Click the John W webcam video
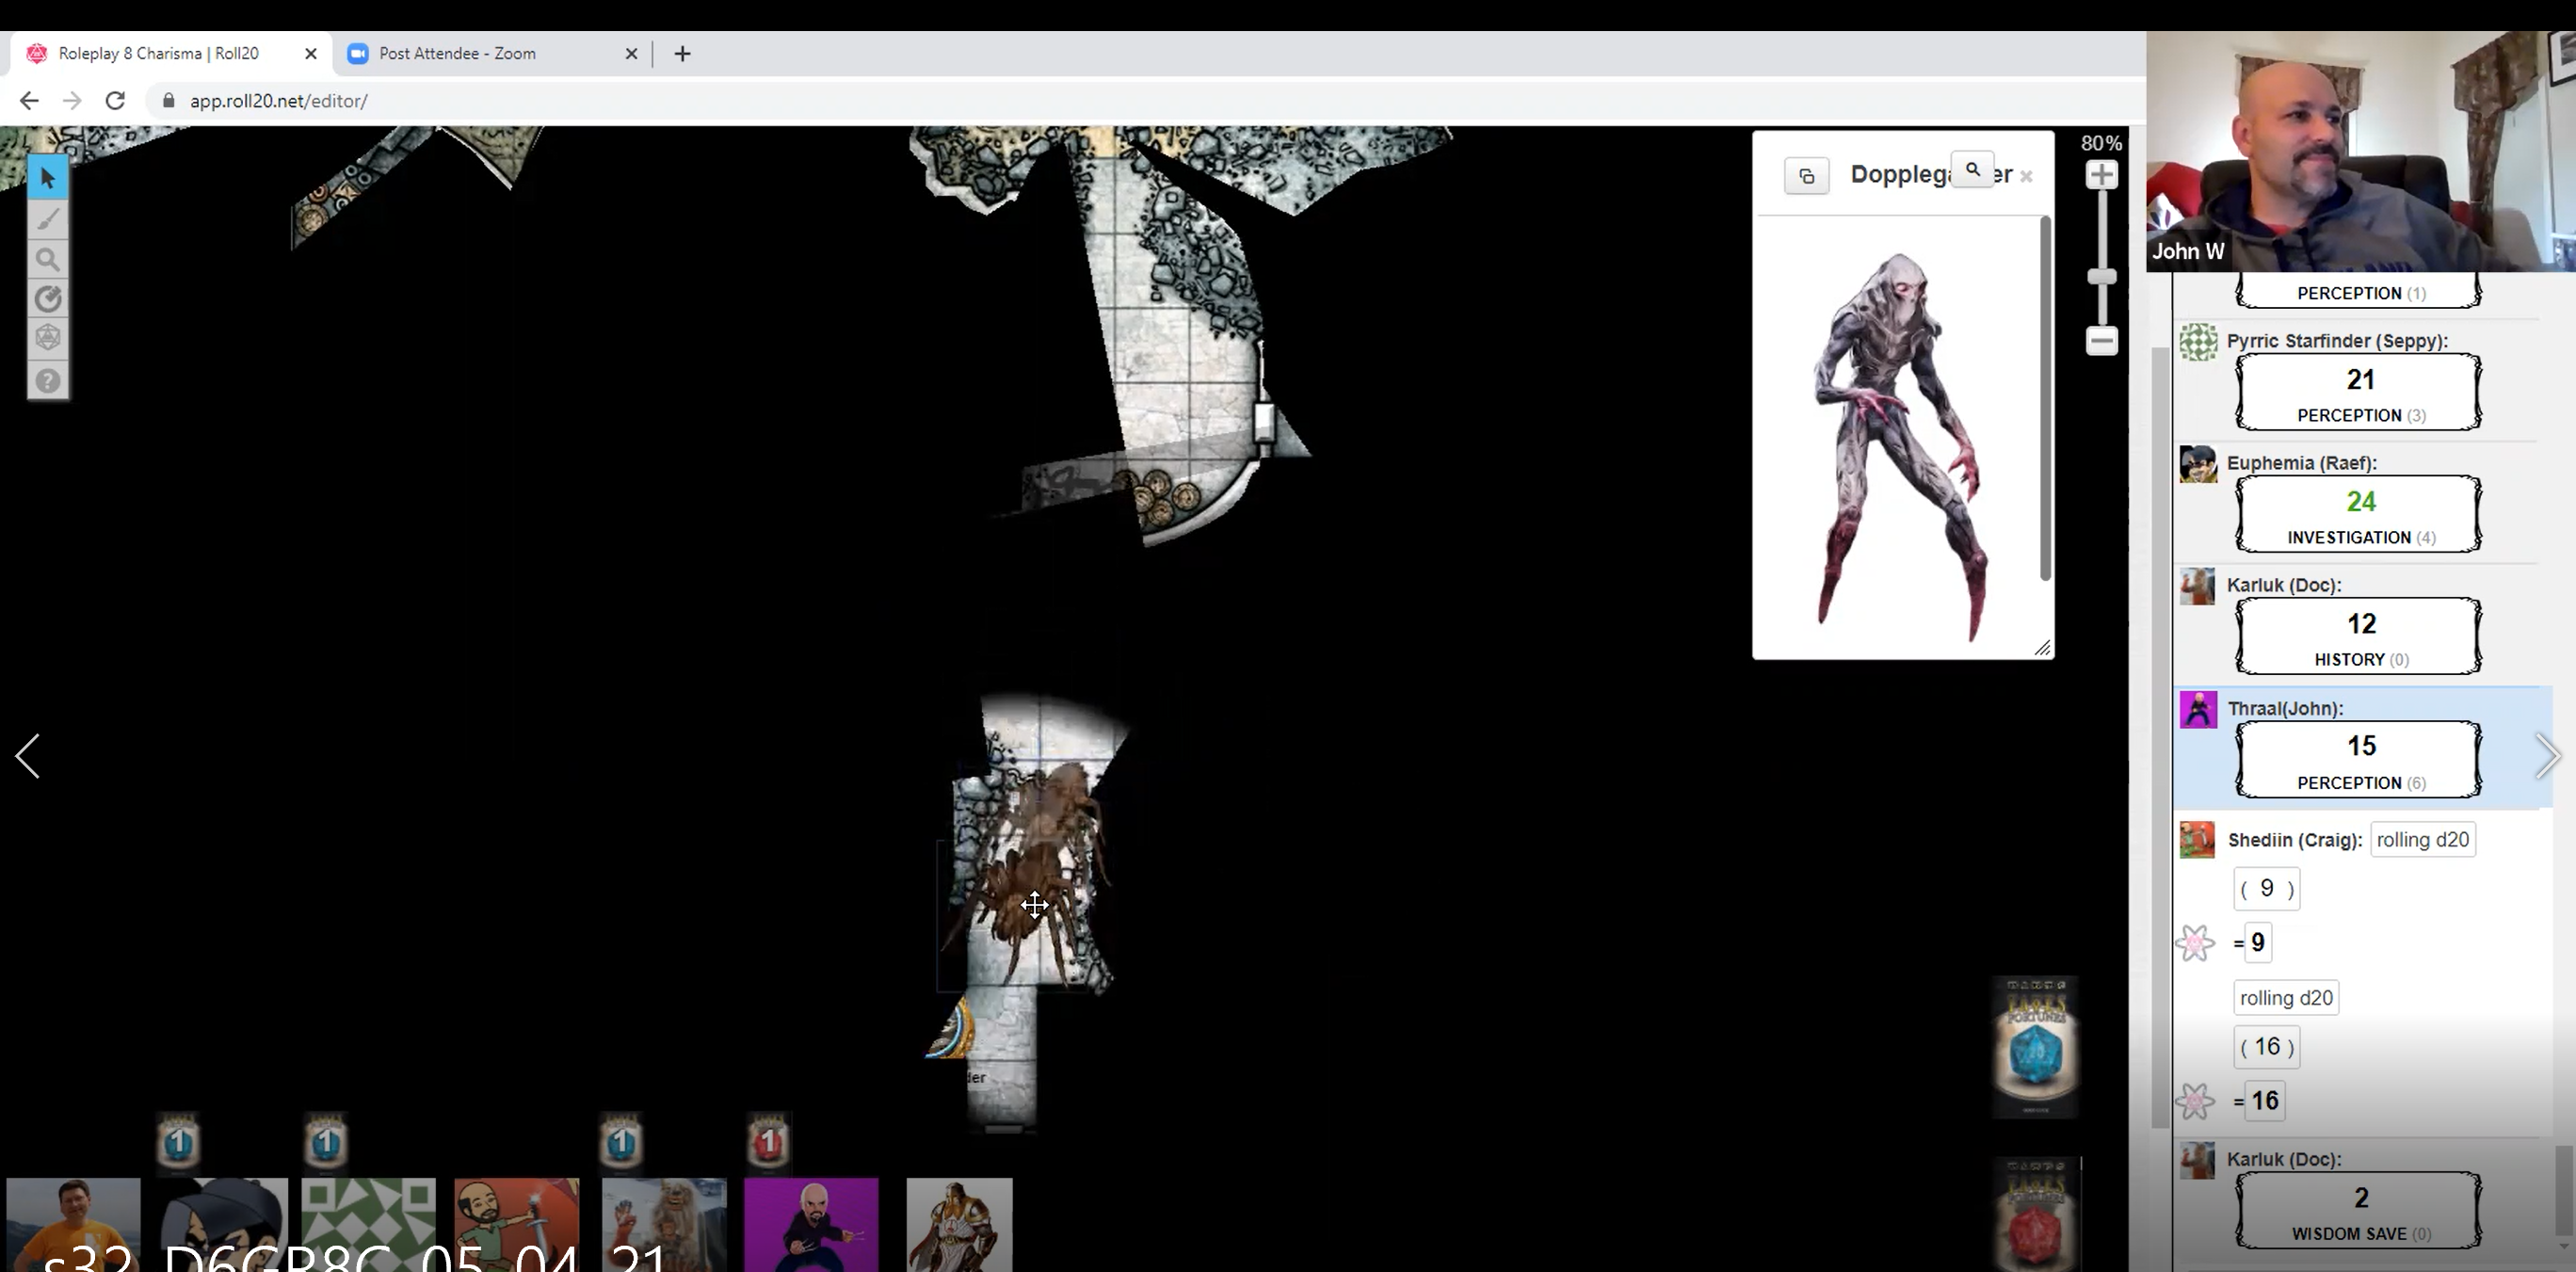 click(x=2361, y=151)
